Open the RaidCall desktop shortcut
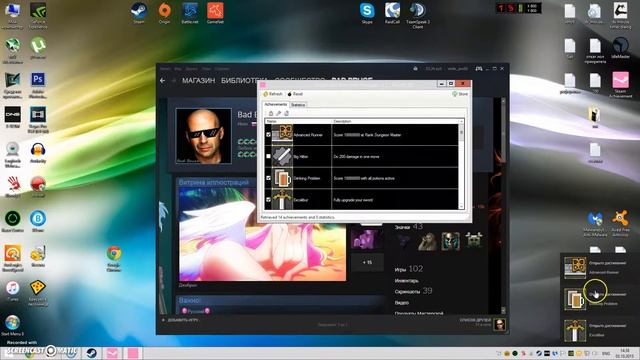The image size is (640, 360). pyautogui.click(x=392, y=13)
